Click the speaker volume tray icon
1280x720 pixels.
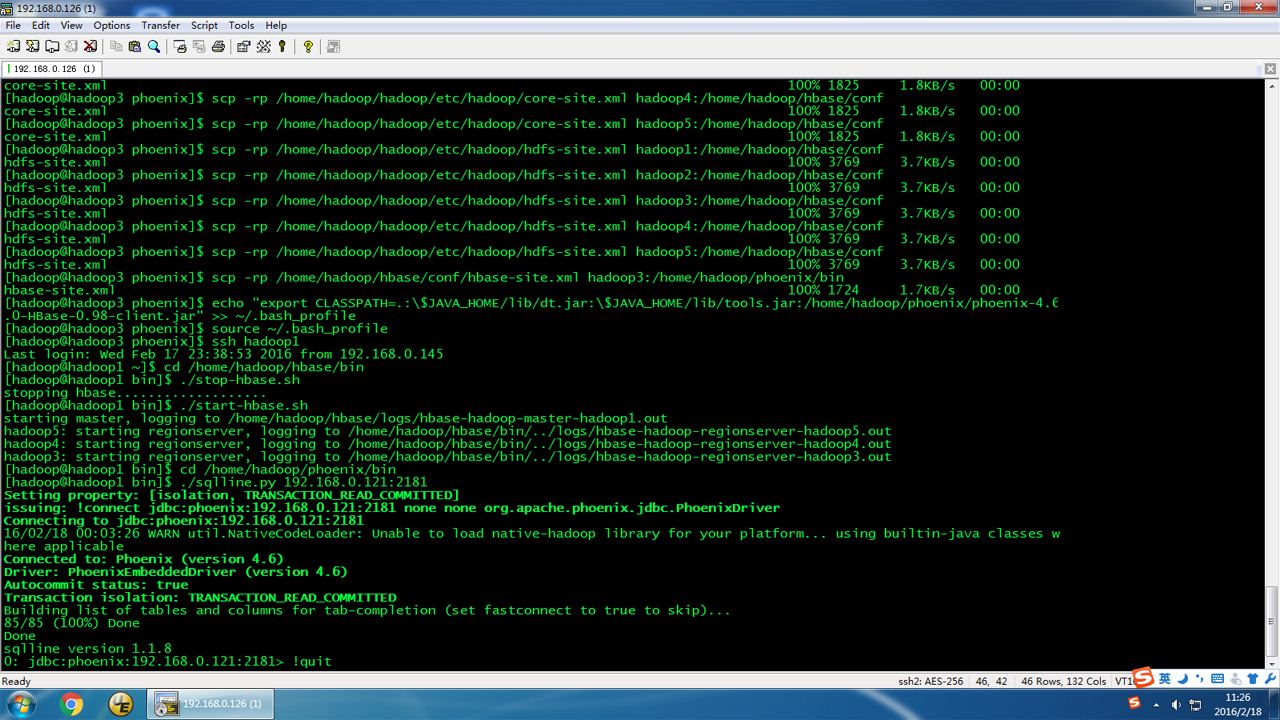click(1176, 705)
